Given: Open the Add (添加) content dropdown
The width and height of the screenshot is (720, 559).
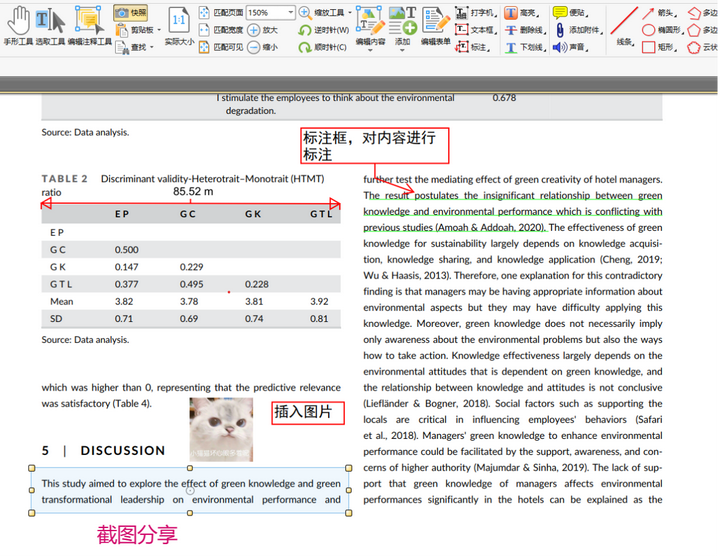Looking at the screenshot, I should coord(402,28).
